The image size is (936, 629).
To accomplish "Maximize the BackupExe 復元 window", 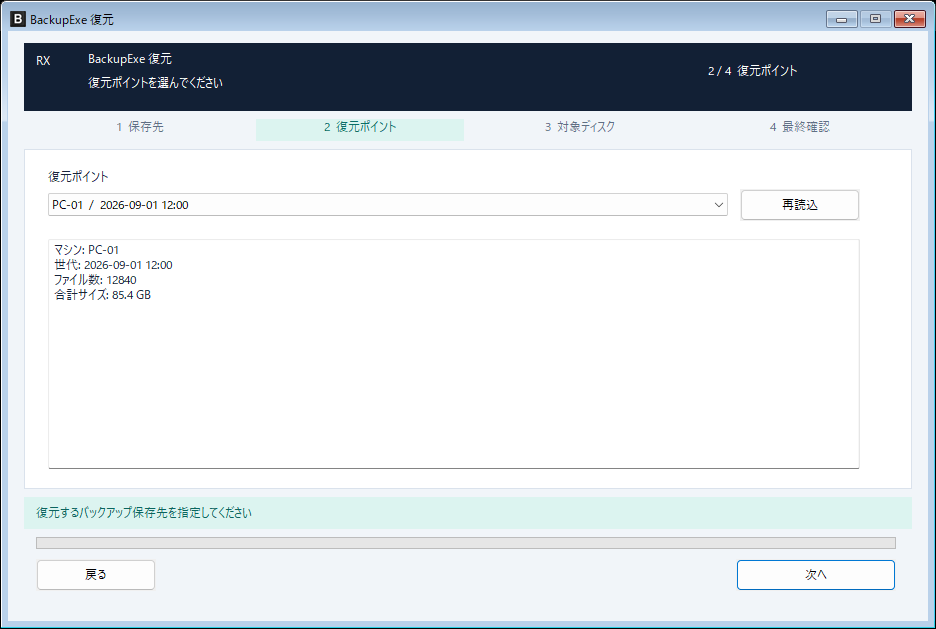I will (875, 19).
